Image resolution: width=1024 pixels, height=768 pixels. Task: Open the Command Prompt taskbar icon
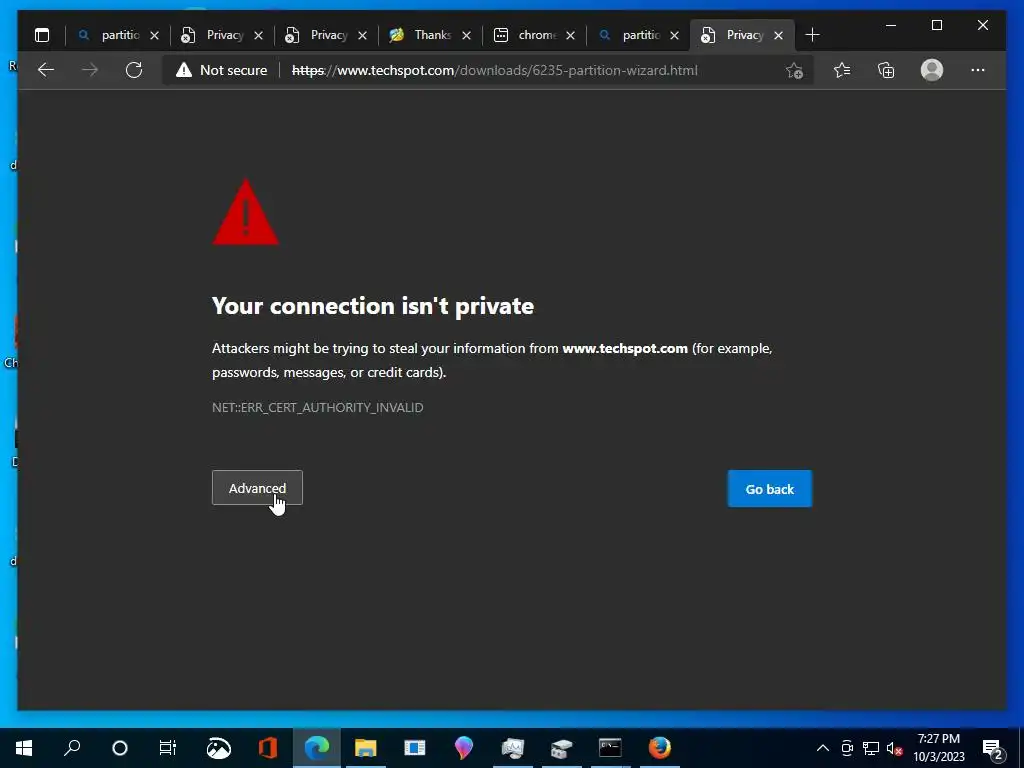pos(610,748)
